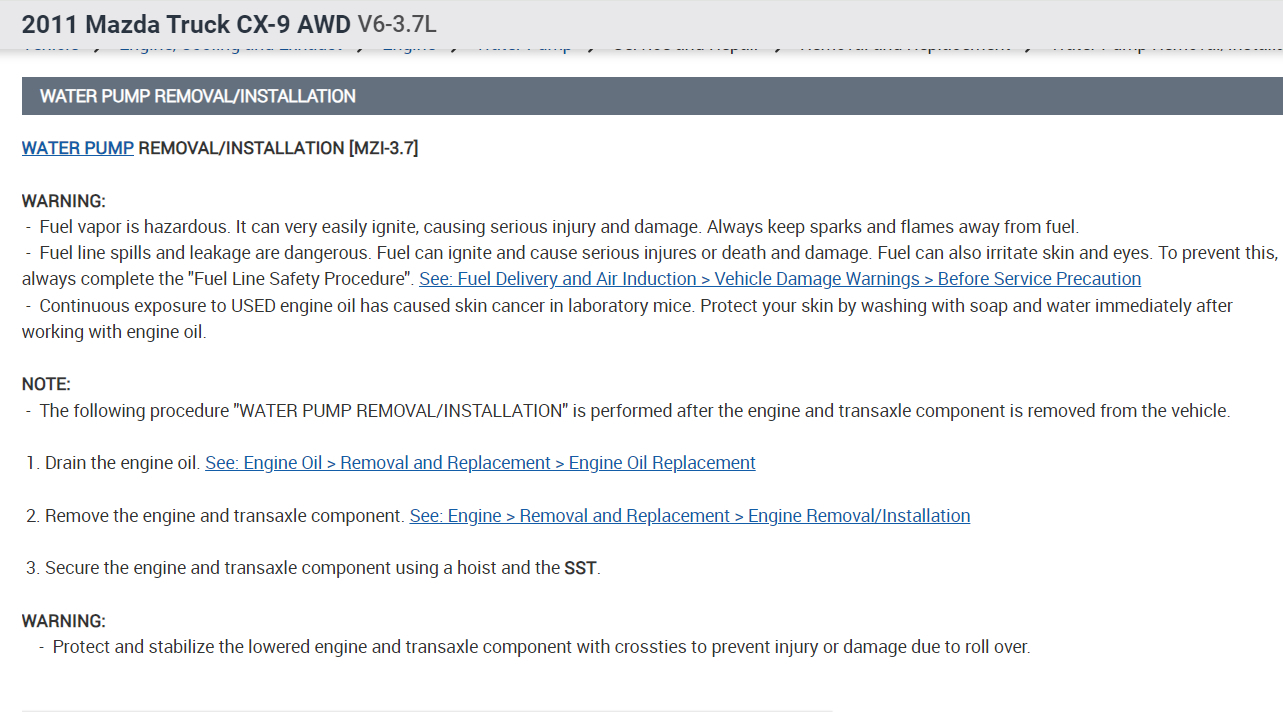Image resolution: width=1283 pixels, height=712 pixels.
Task: Click the V6-3.7L engine label
Action: 397,24
